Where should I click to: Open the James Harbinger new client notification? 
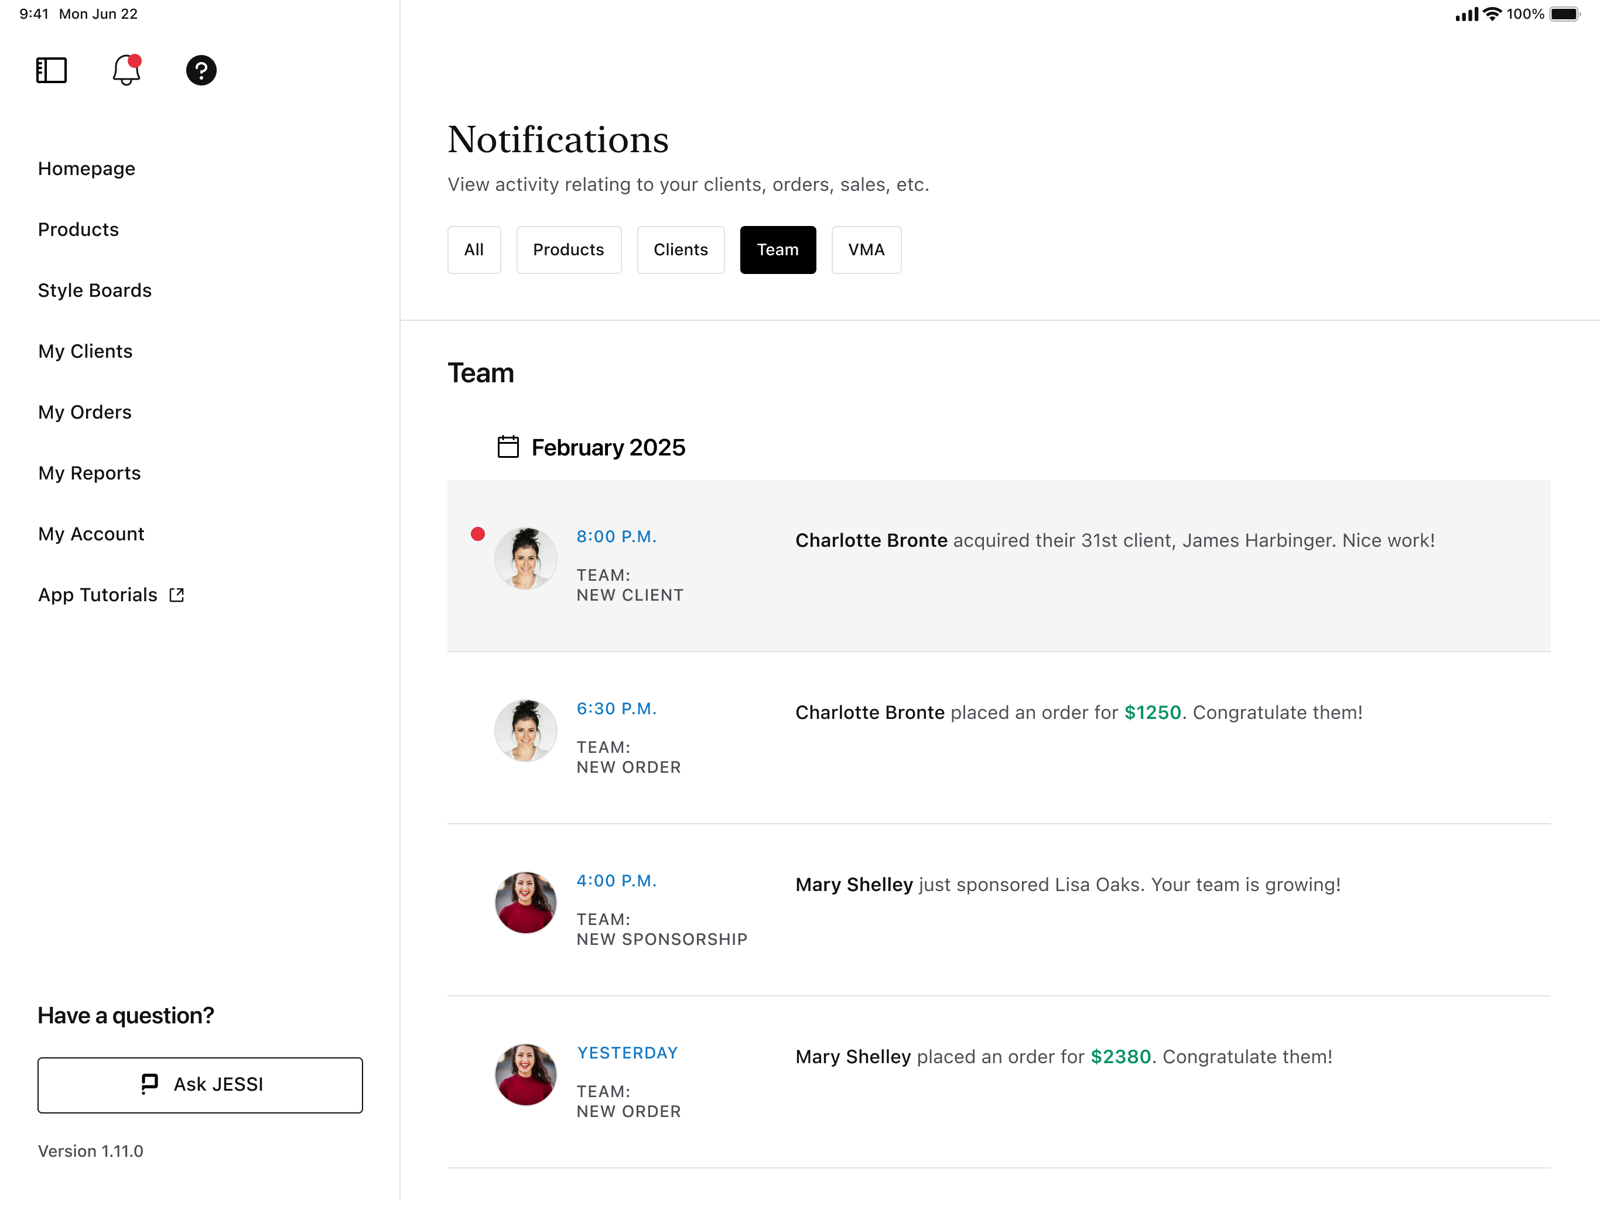pyautogui.click(x=999, y=566)
